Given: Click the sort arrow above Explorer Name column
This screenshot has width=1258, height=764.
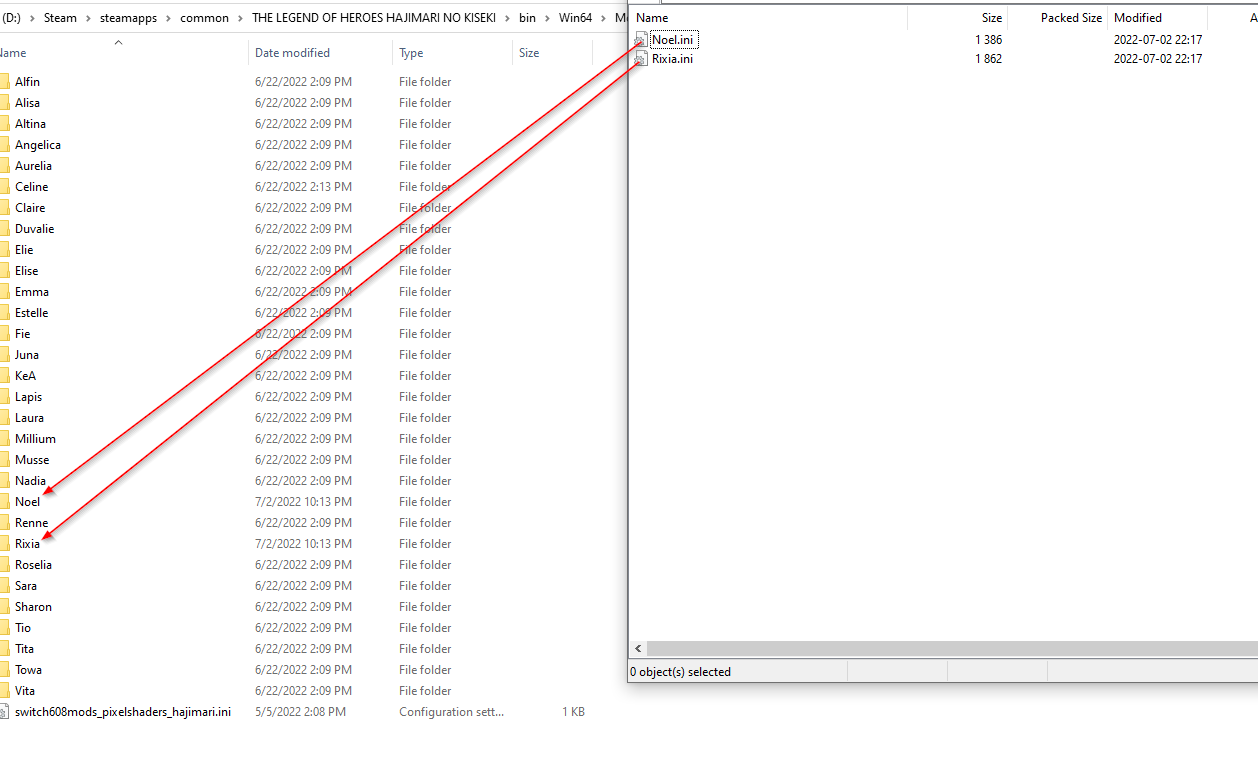Looking at the screenshot, I should click(119, 42).
